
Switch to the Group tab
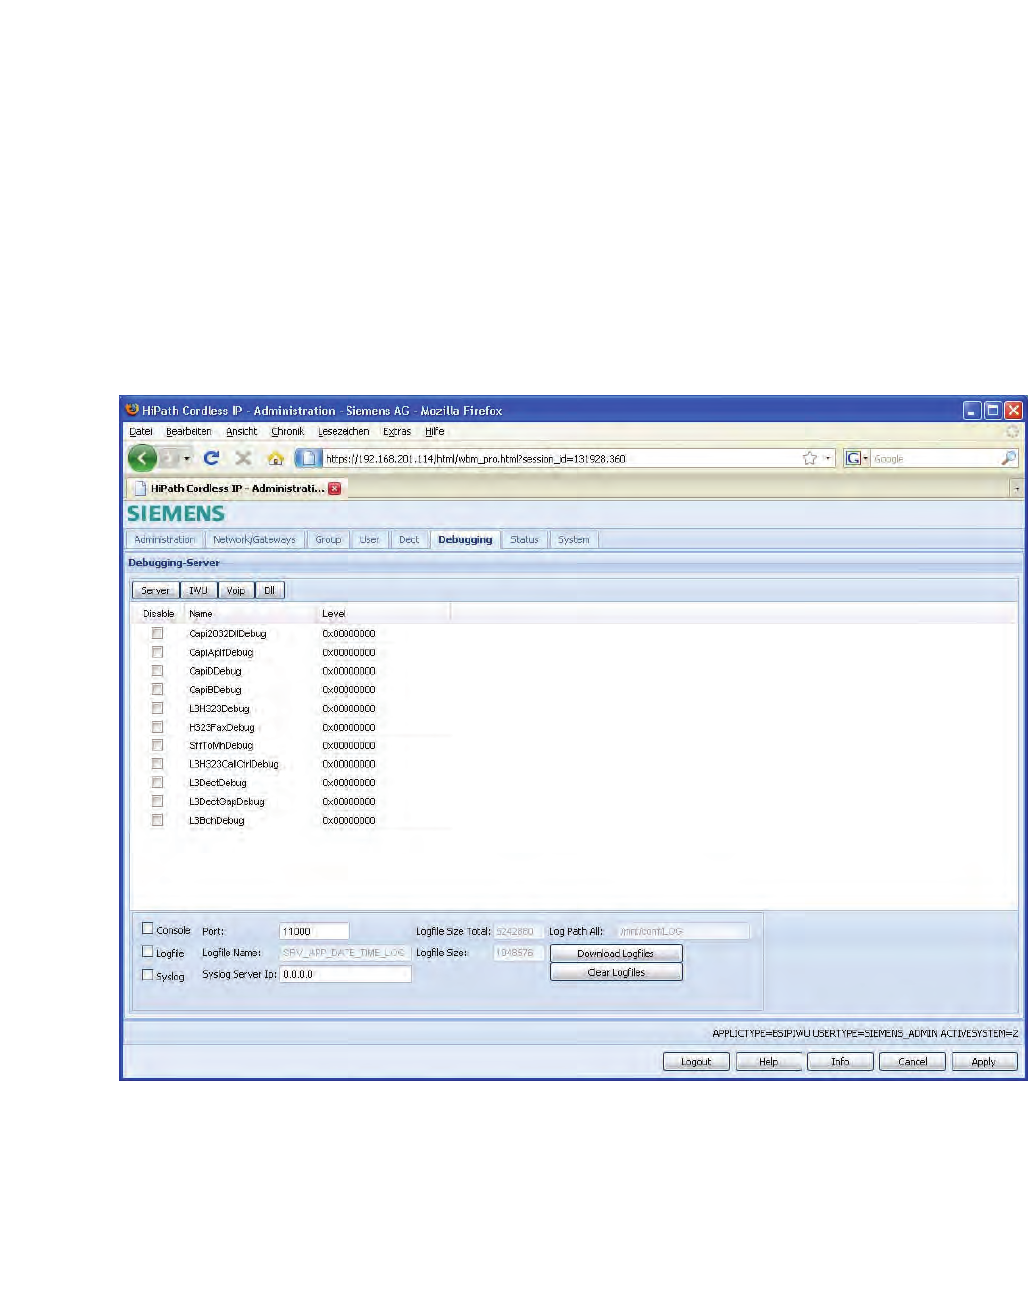(328, 540)
